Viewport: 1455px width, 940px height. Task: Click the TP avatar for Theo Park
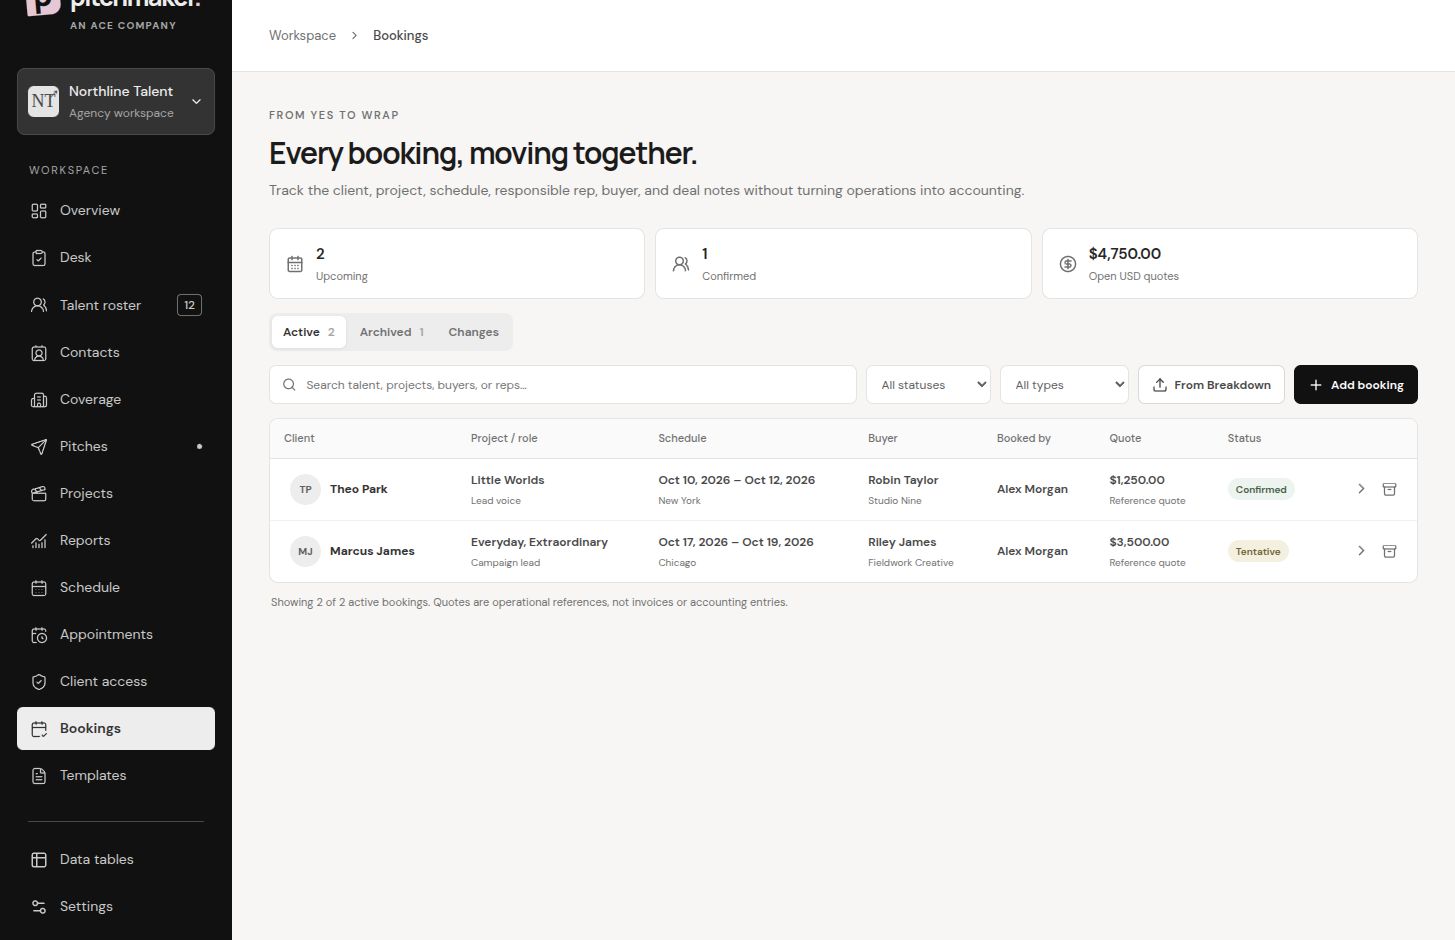(305, 489)
